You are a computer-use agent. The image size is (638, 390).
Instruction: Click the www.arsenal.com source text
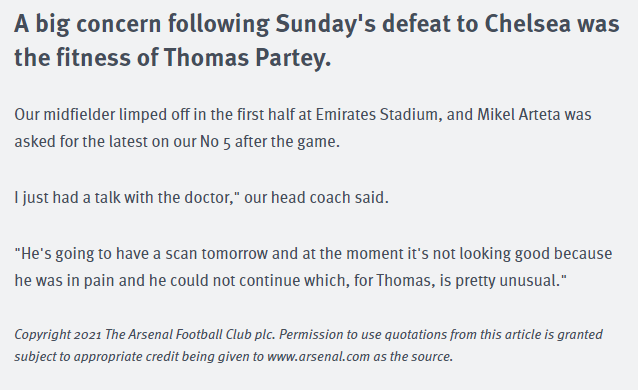319,357
